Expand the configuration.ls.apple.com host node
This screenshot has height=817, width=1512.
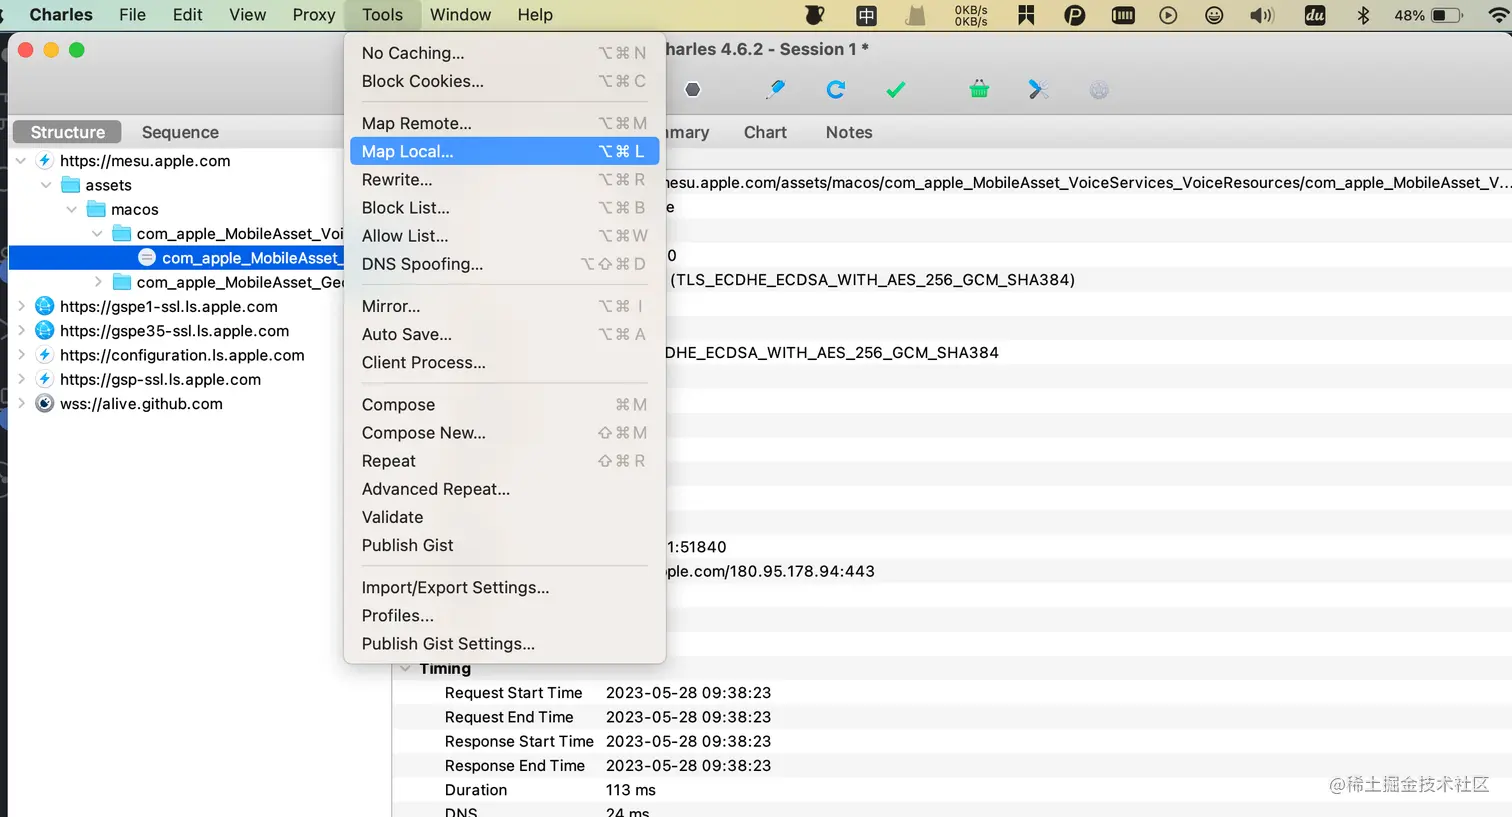21,355
